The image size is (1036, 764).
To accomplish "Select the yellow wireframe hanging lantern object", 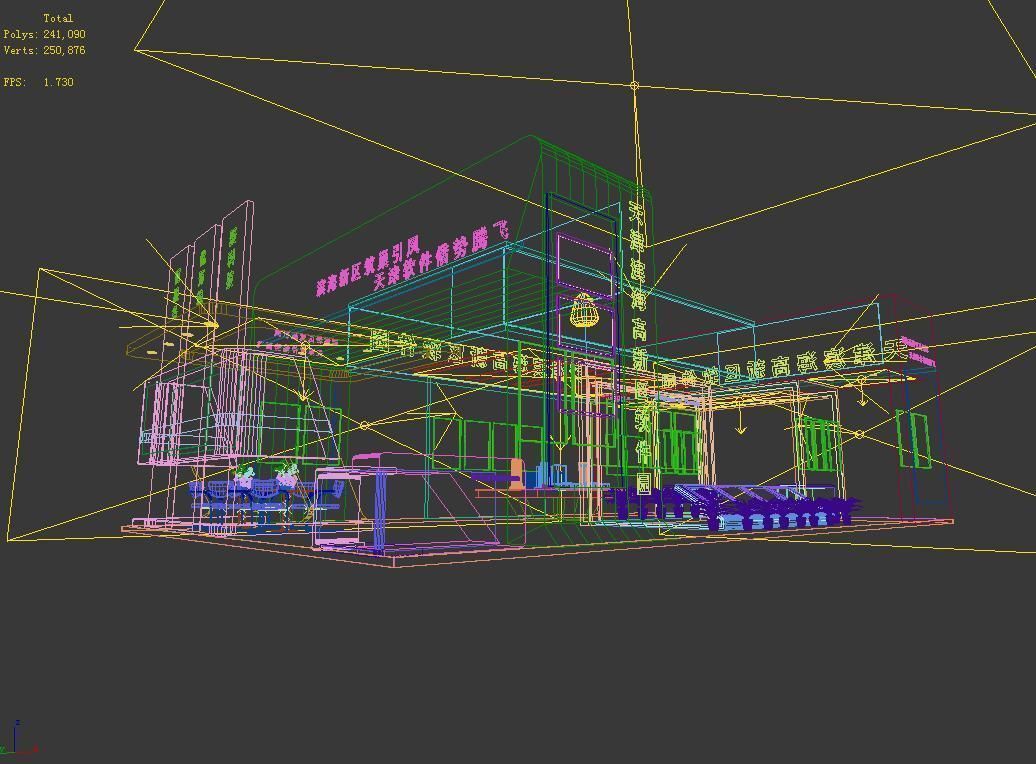I will (x=583, y=310).
